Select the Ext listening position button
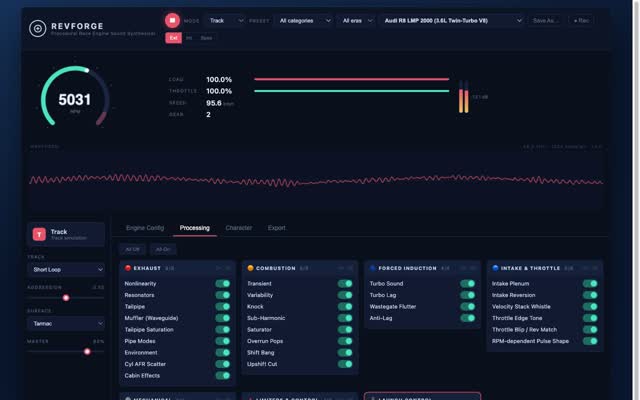 click(173, 38)
